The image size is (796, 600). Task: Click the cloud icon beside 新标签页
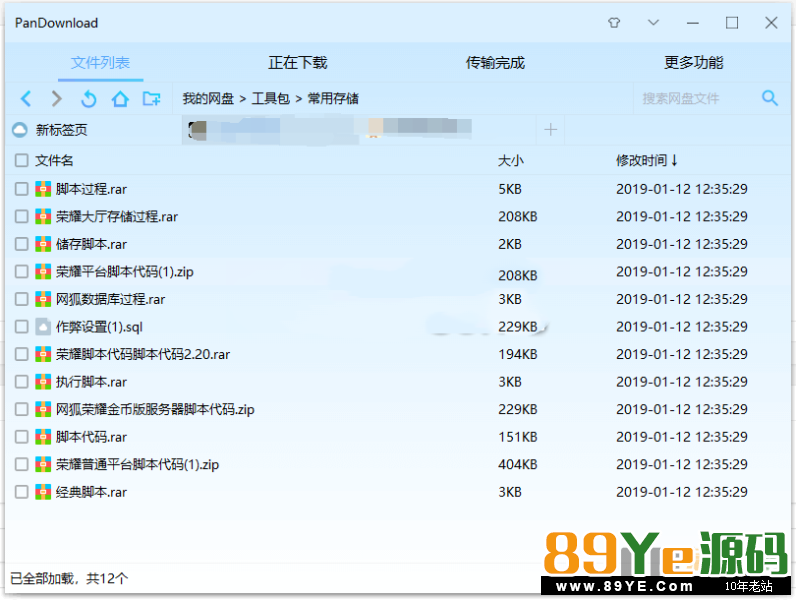coord(20,130)
